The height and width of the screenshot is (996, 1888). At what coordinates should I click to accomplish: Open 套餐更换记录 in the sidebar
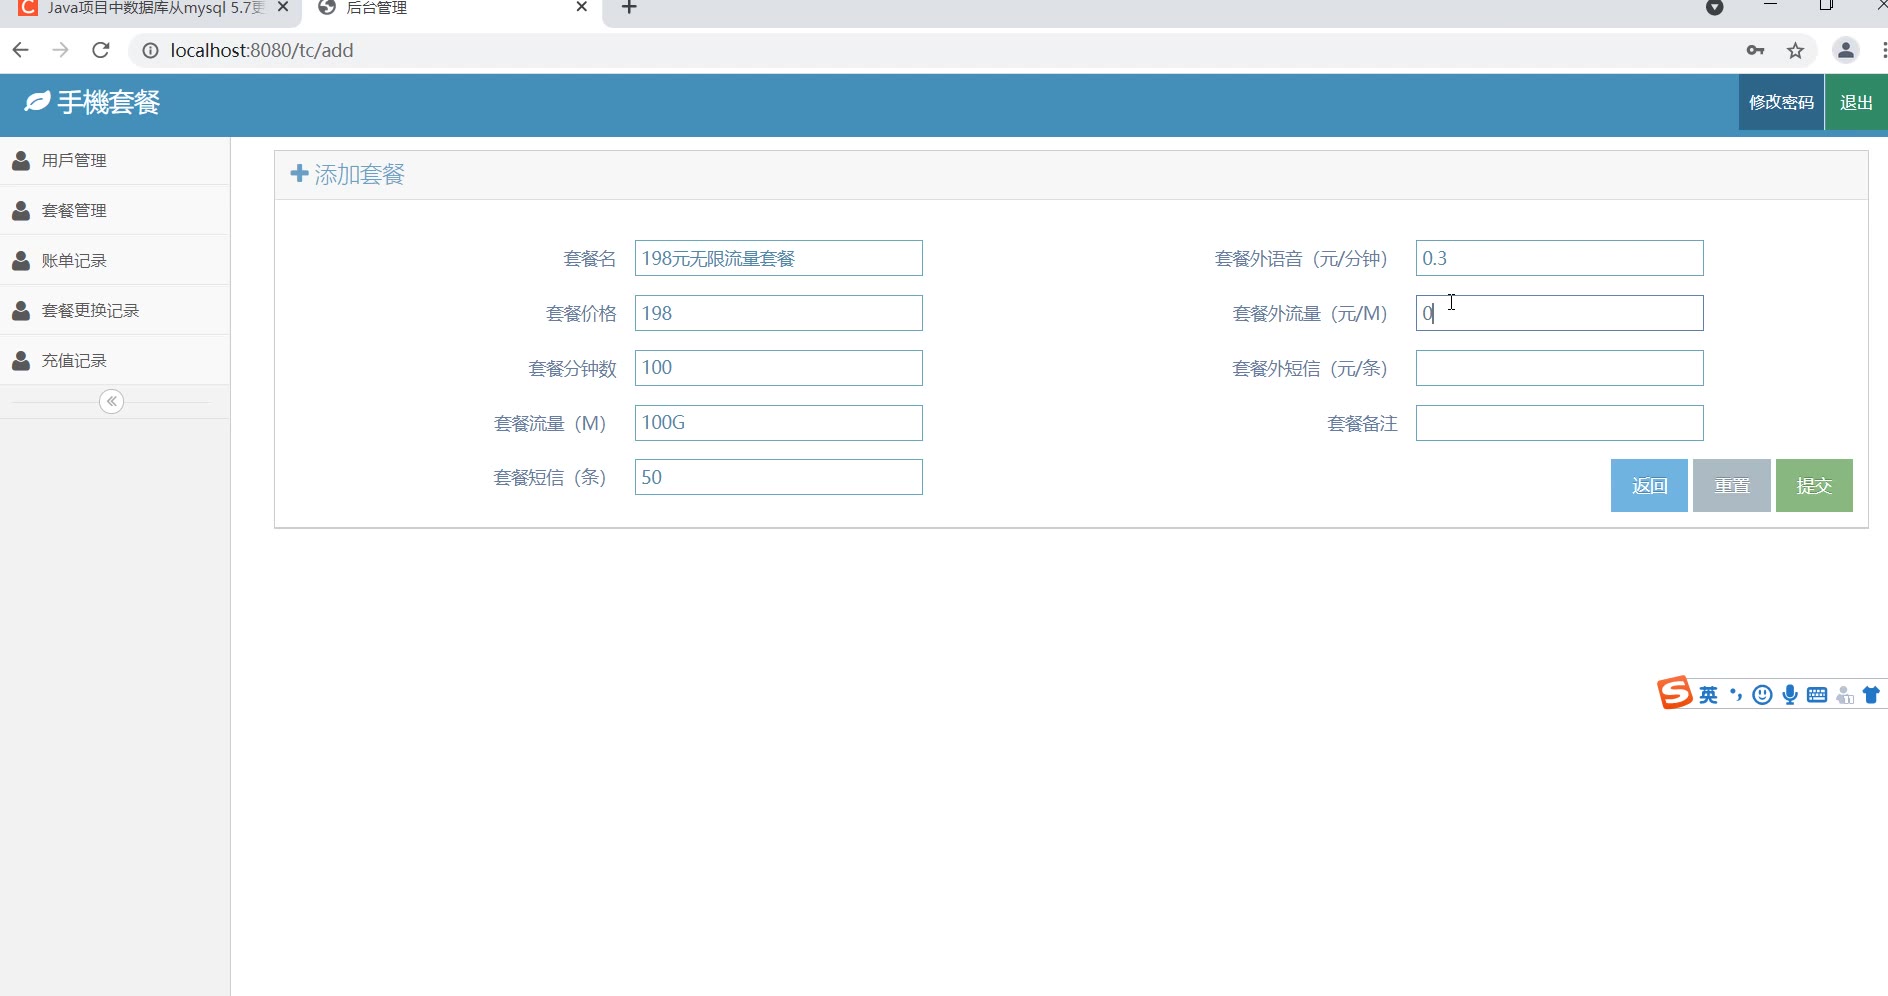tap(115, 310)
